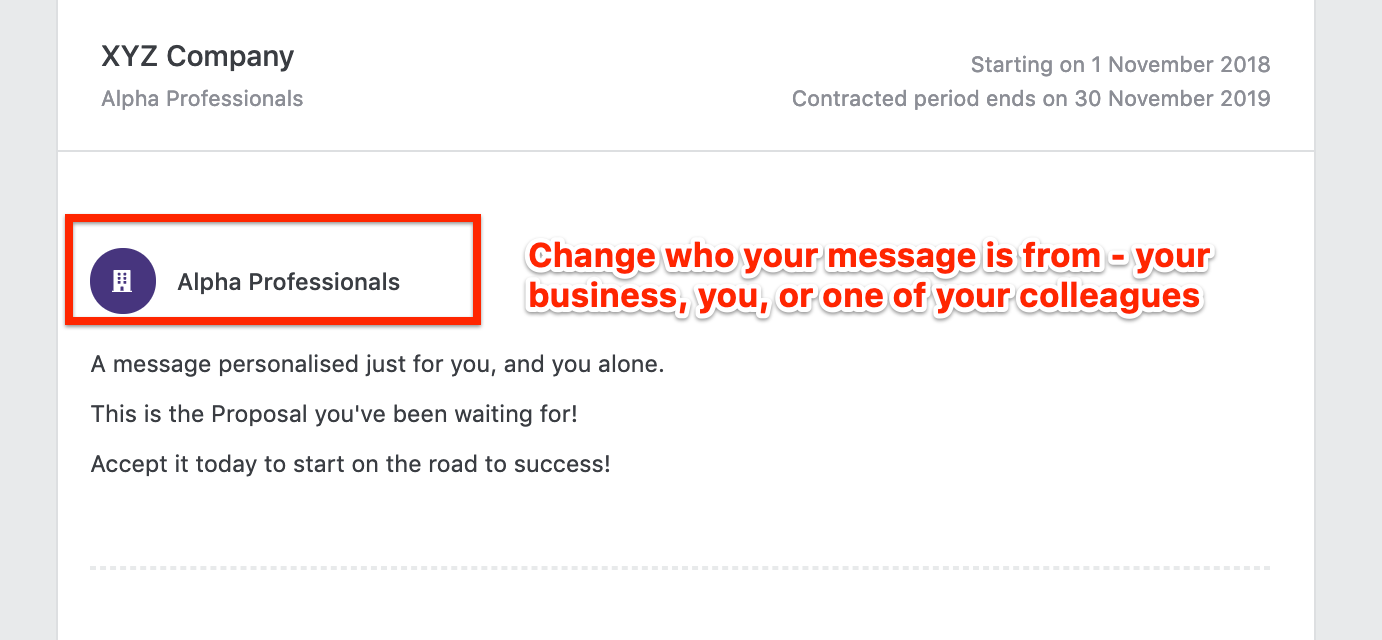Click the empty area below the dashed divider
Viewport: 1382px width, 640px height.
pos(680,606)
